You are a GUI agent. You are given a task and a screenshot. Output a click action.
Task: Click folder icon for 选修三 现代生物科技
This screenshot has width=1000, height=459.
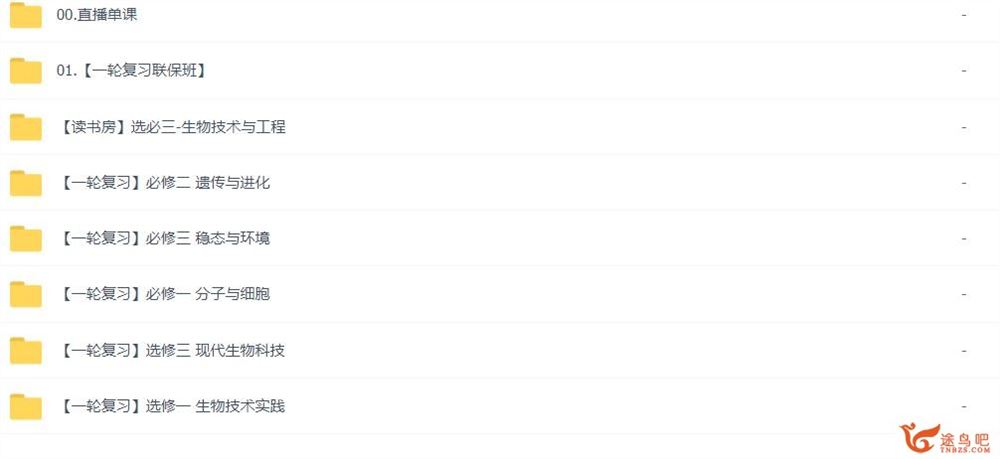26,350
